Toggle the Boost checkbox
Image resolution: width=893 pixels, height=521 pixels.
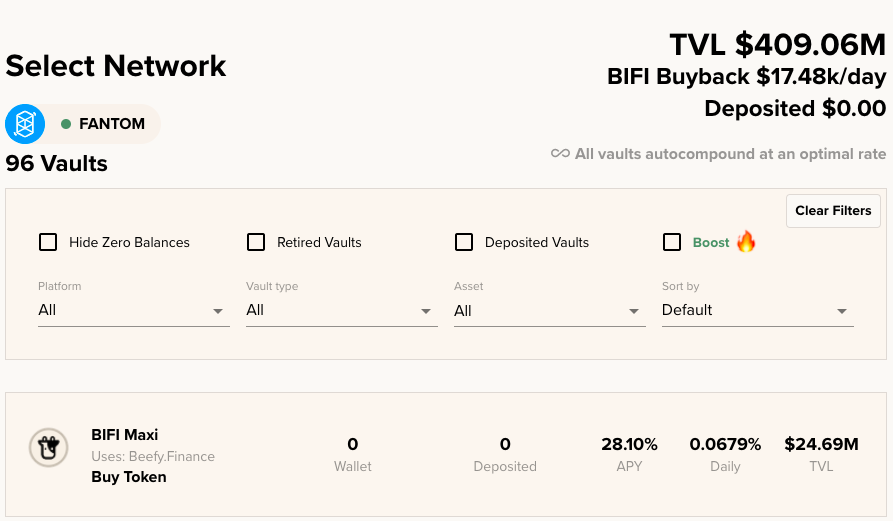[x=672, y=242]
